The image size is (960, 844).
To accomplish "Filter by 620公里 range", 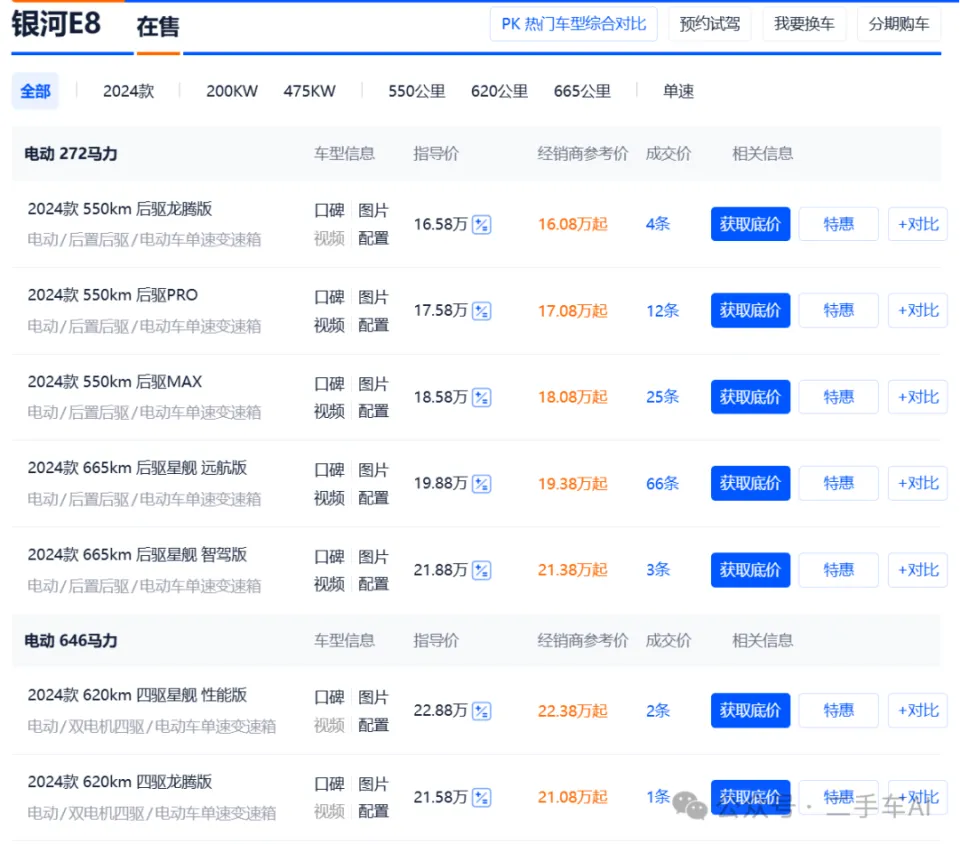I will pos(499,91).
